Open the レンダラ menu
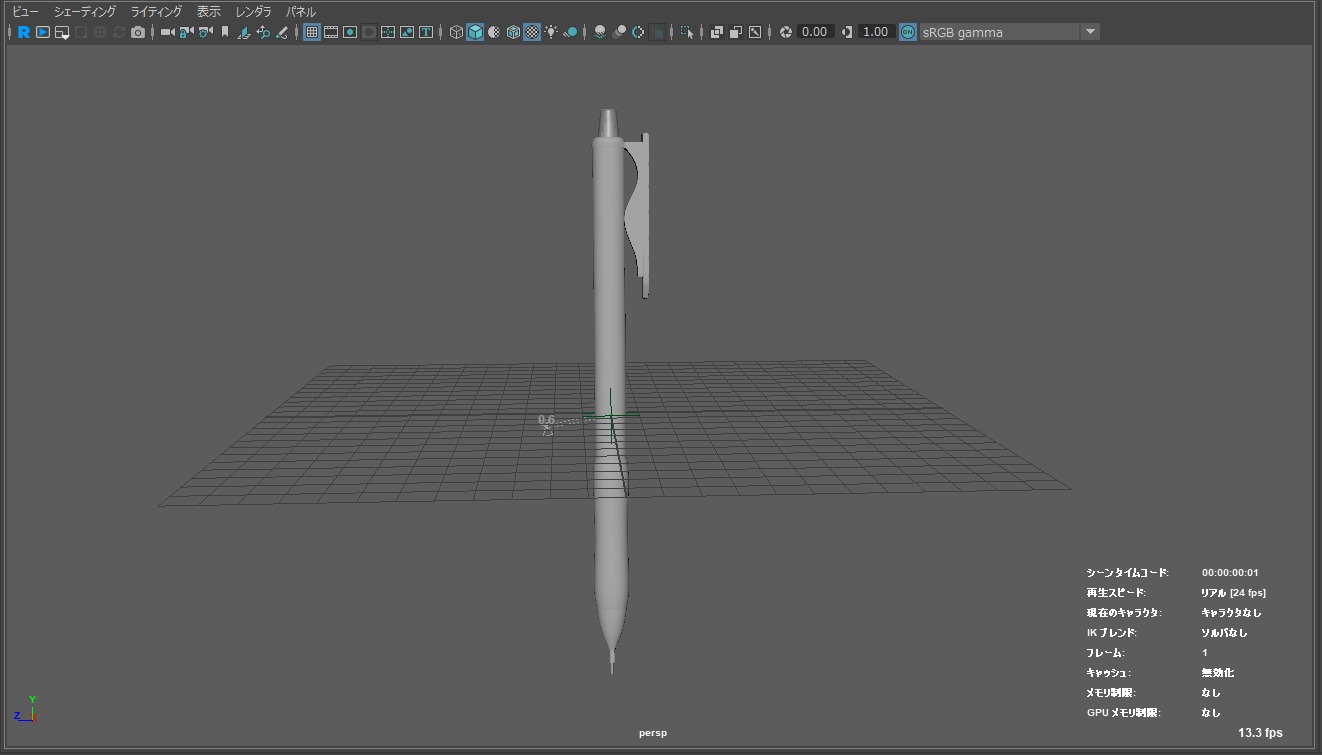Viewport: 1322px width, 755px height. [253, 12]
